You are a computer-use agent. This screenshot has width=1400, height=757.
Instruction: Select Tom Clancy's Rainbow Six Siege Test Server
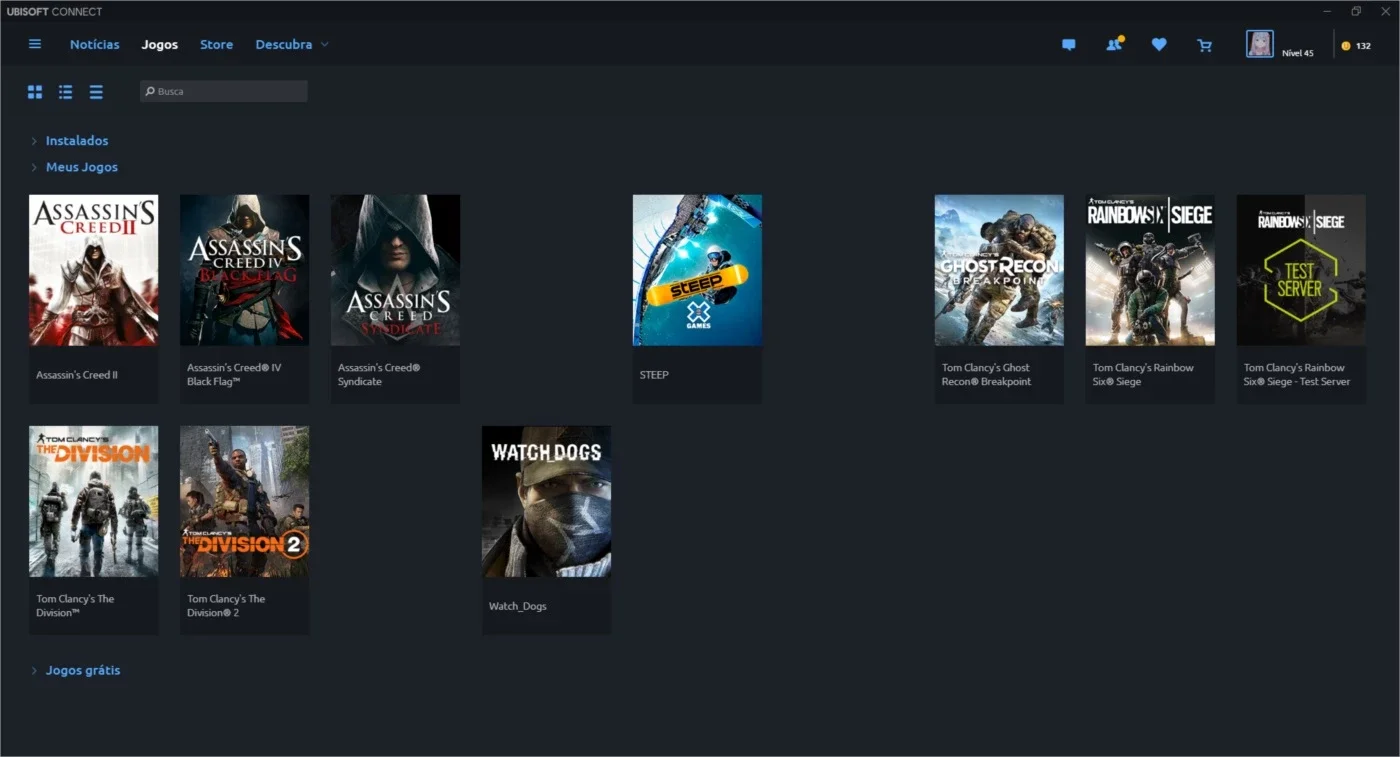tap(1301, 299)
